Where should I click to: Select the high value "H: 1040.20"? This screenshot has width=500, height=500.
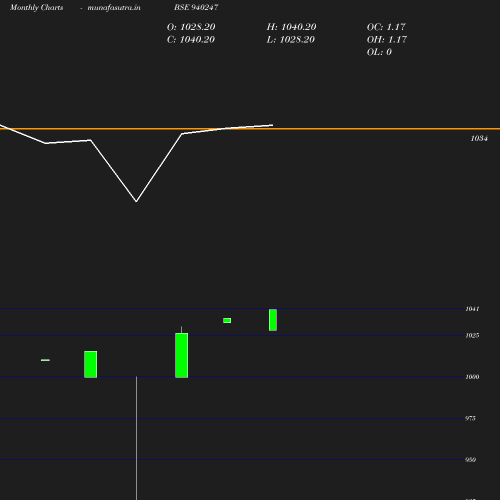(x=291, y=27)
